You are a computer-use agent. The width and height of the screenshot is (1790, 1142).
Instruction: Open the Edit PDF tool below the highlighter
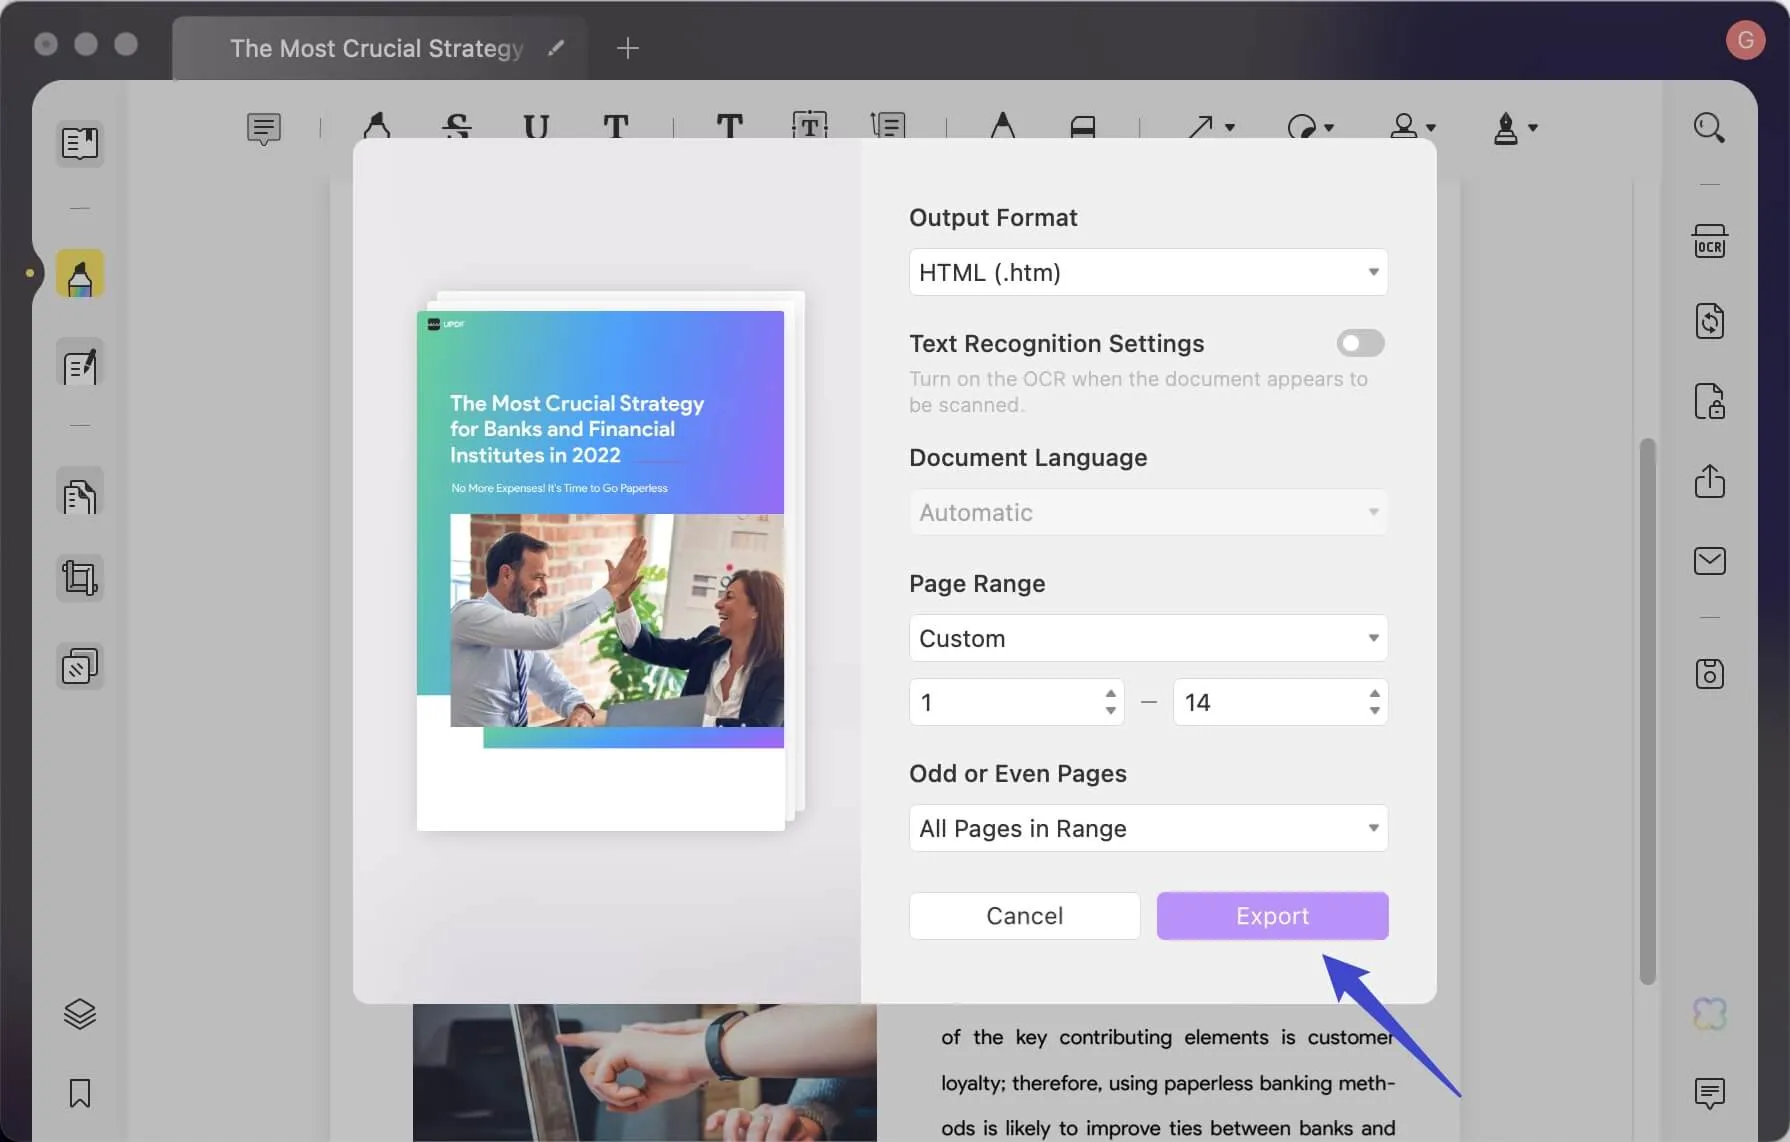(80, 364)
